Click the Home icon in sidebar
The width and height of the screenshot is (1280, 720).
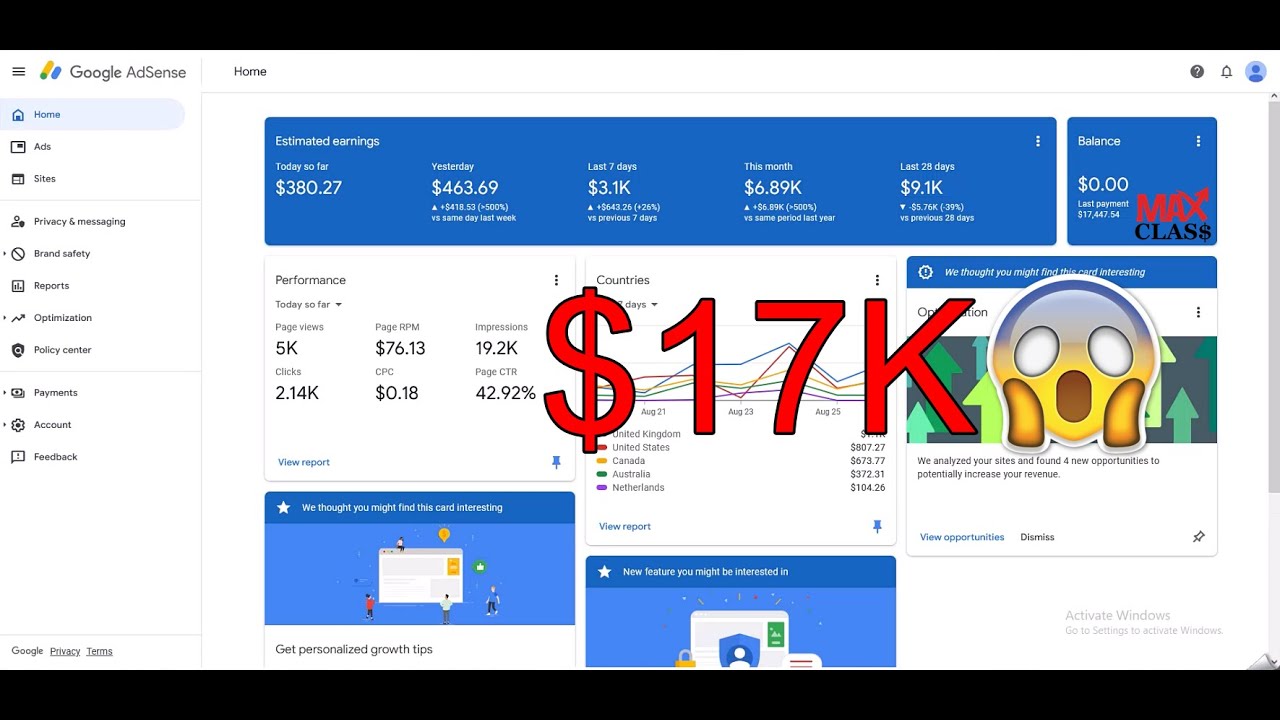click(x=18, y=115)
